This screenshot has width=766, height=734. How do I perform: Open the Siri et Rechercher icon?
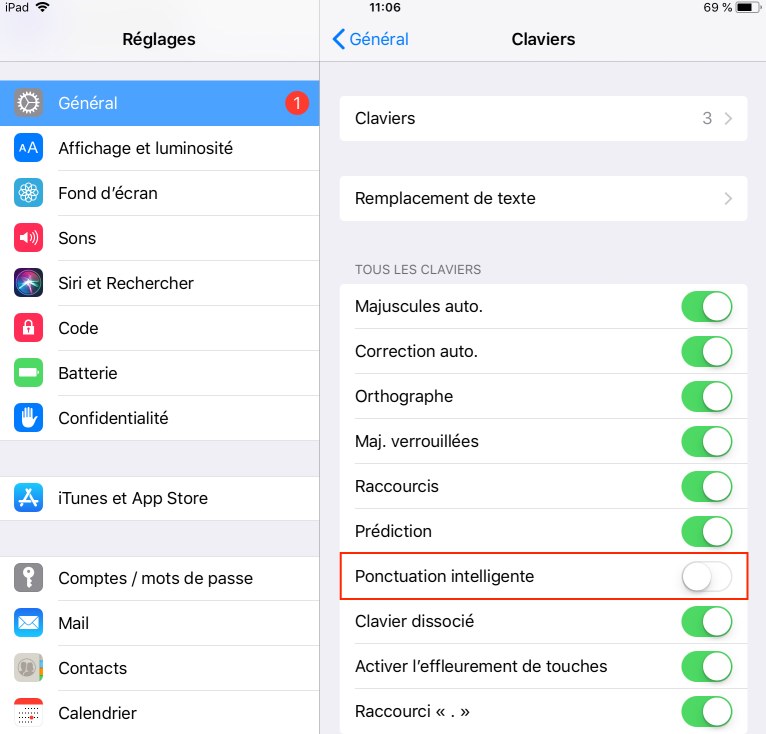pyautogui.click(x=28, y=282)
